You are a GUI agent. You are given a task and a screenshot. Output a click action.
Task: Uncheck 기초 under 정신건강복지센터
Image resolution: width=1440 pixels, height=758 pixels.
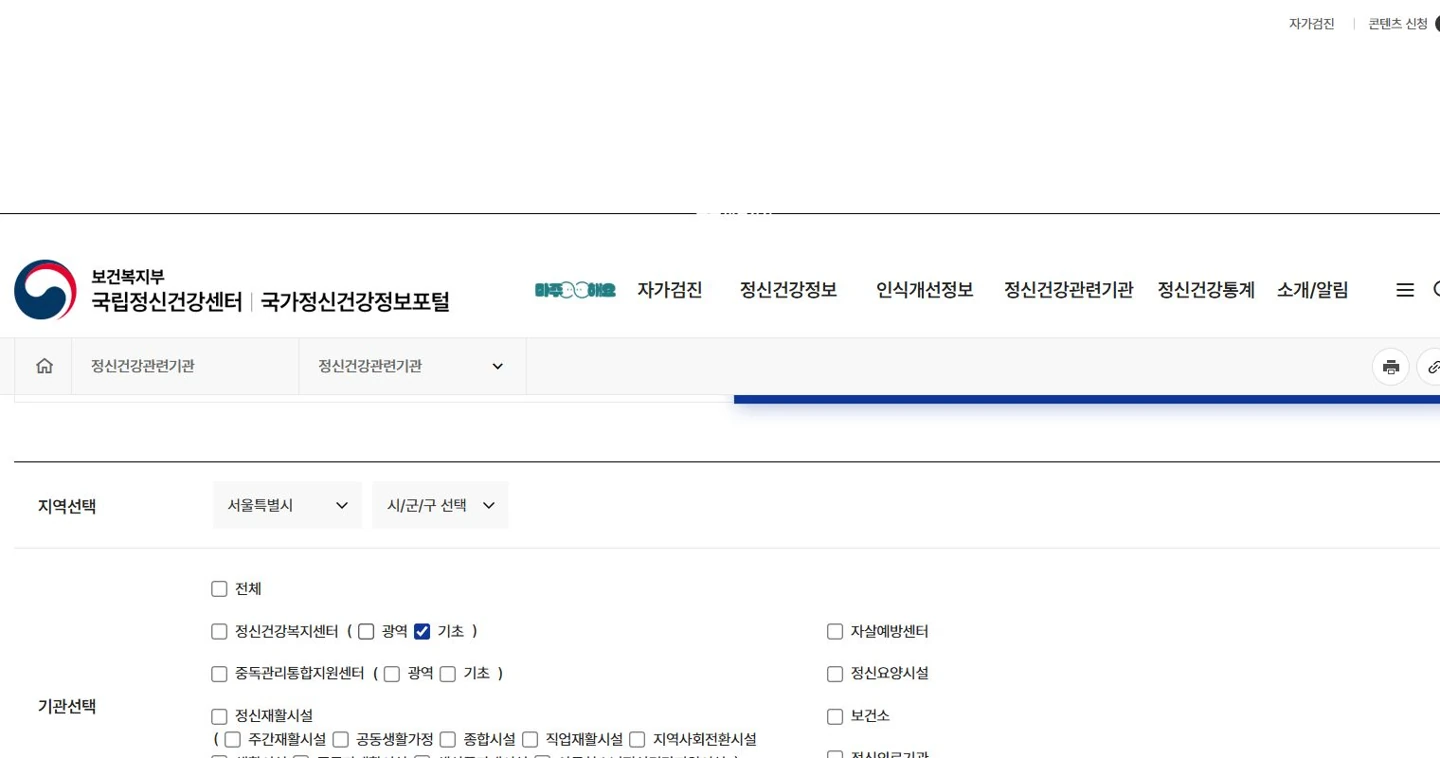click(422, 631)
